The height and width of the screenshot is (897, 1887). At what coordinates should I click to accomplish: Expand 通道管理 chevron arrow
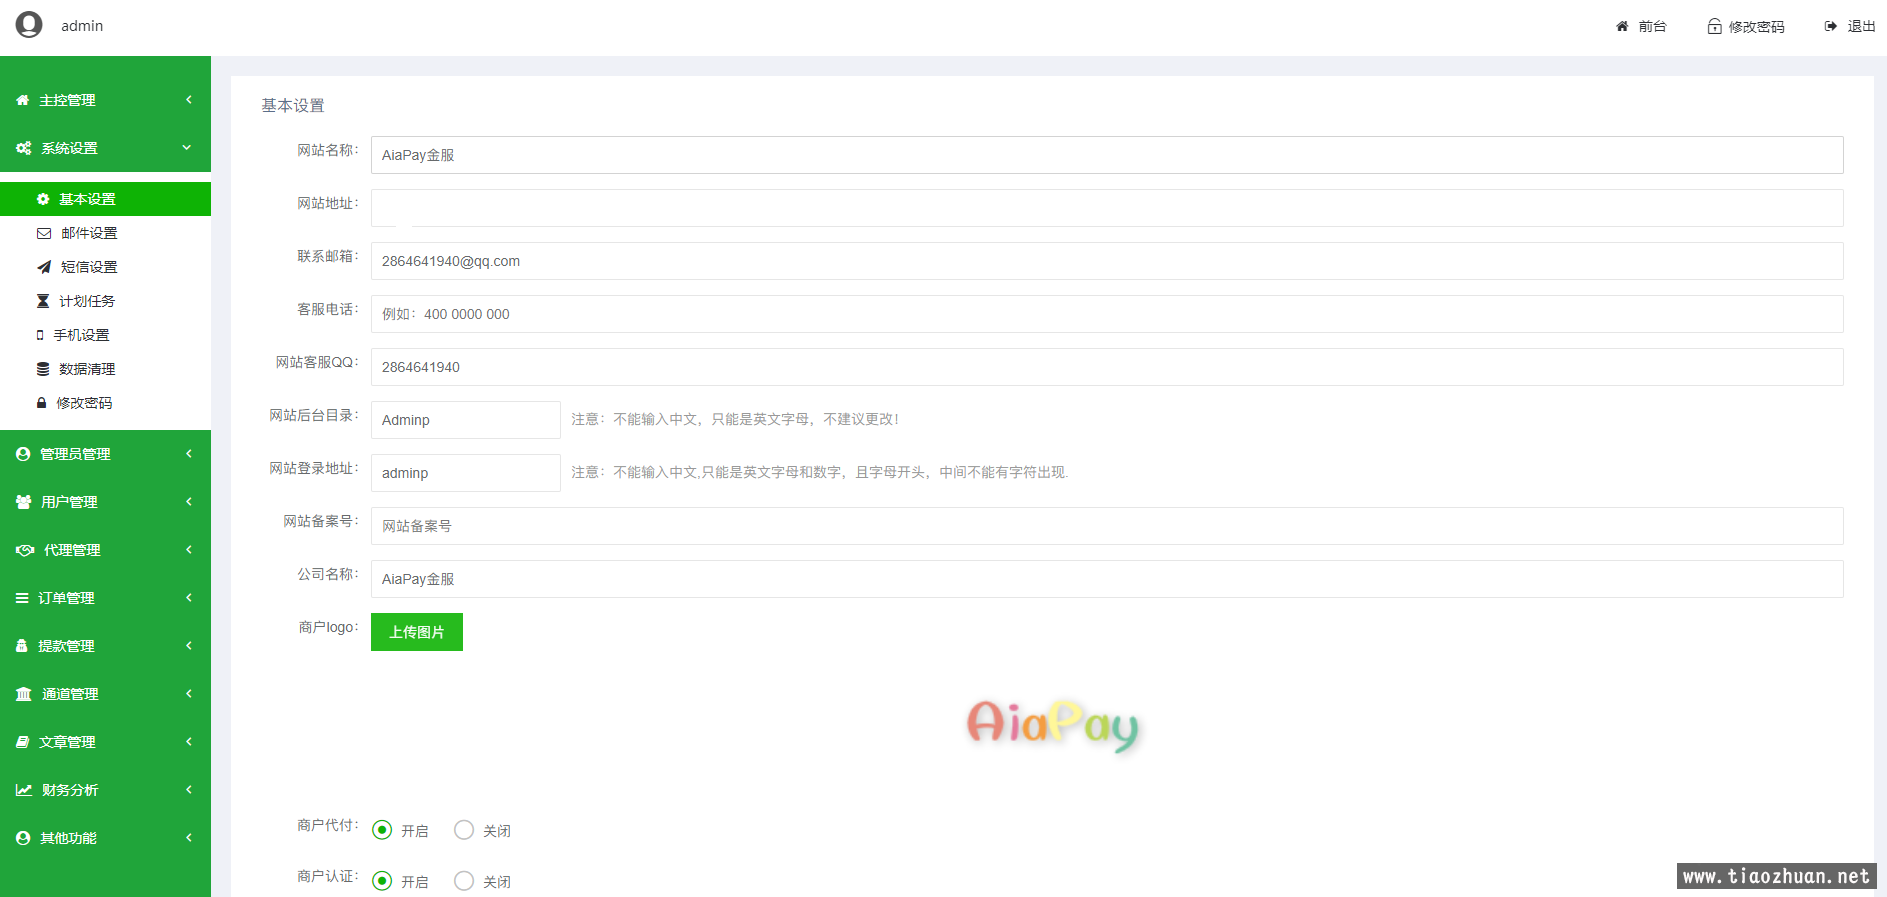pyautogui.click(x=188, y=694)
